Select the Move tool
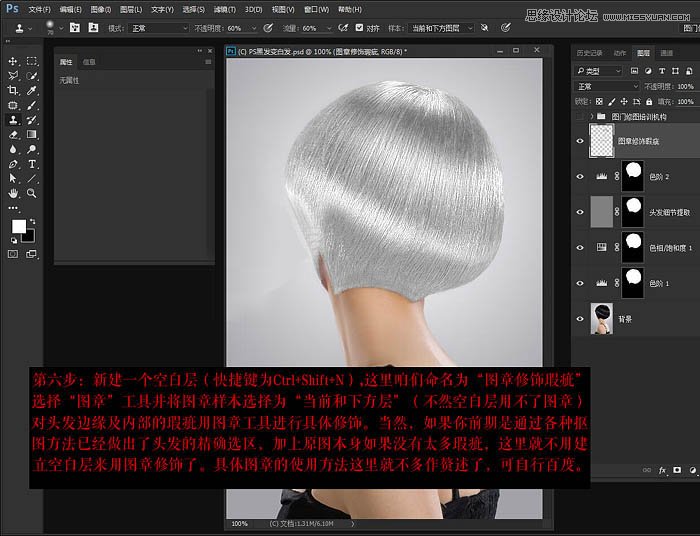700x536 pixels. 13,61
